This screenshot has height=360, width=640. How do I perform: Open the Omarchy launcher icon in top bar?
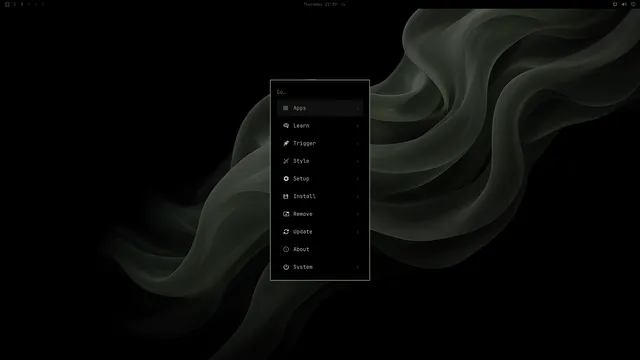[x=7, y=4]
